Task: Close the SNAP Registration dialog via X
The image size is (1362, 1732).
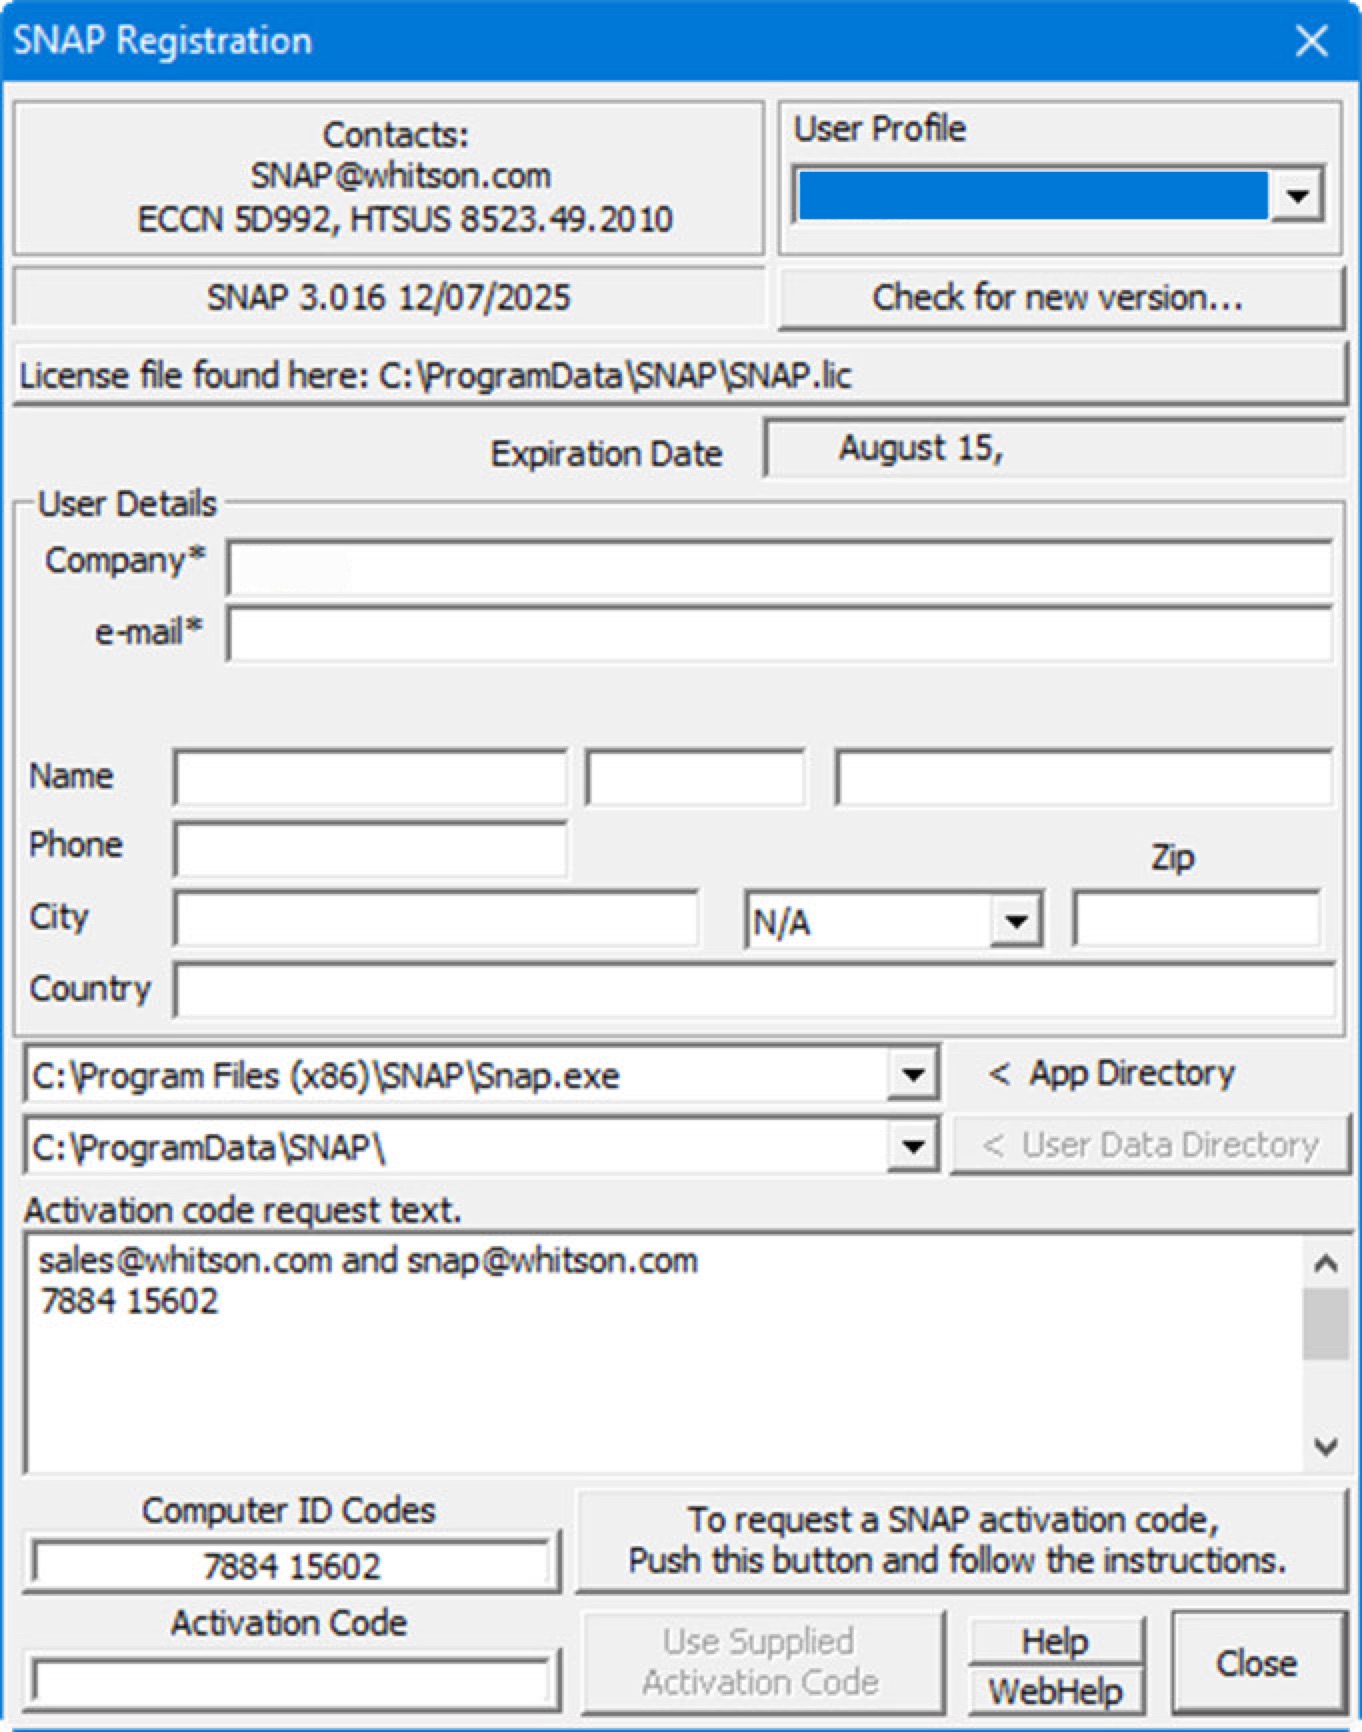Action: [1311, 41]
